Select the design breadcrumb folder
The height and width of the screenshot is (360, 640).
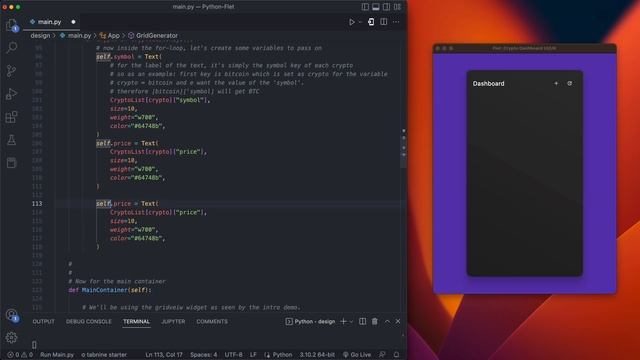click(40, 36)
